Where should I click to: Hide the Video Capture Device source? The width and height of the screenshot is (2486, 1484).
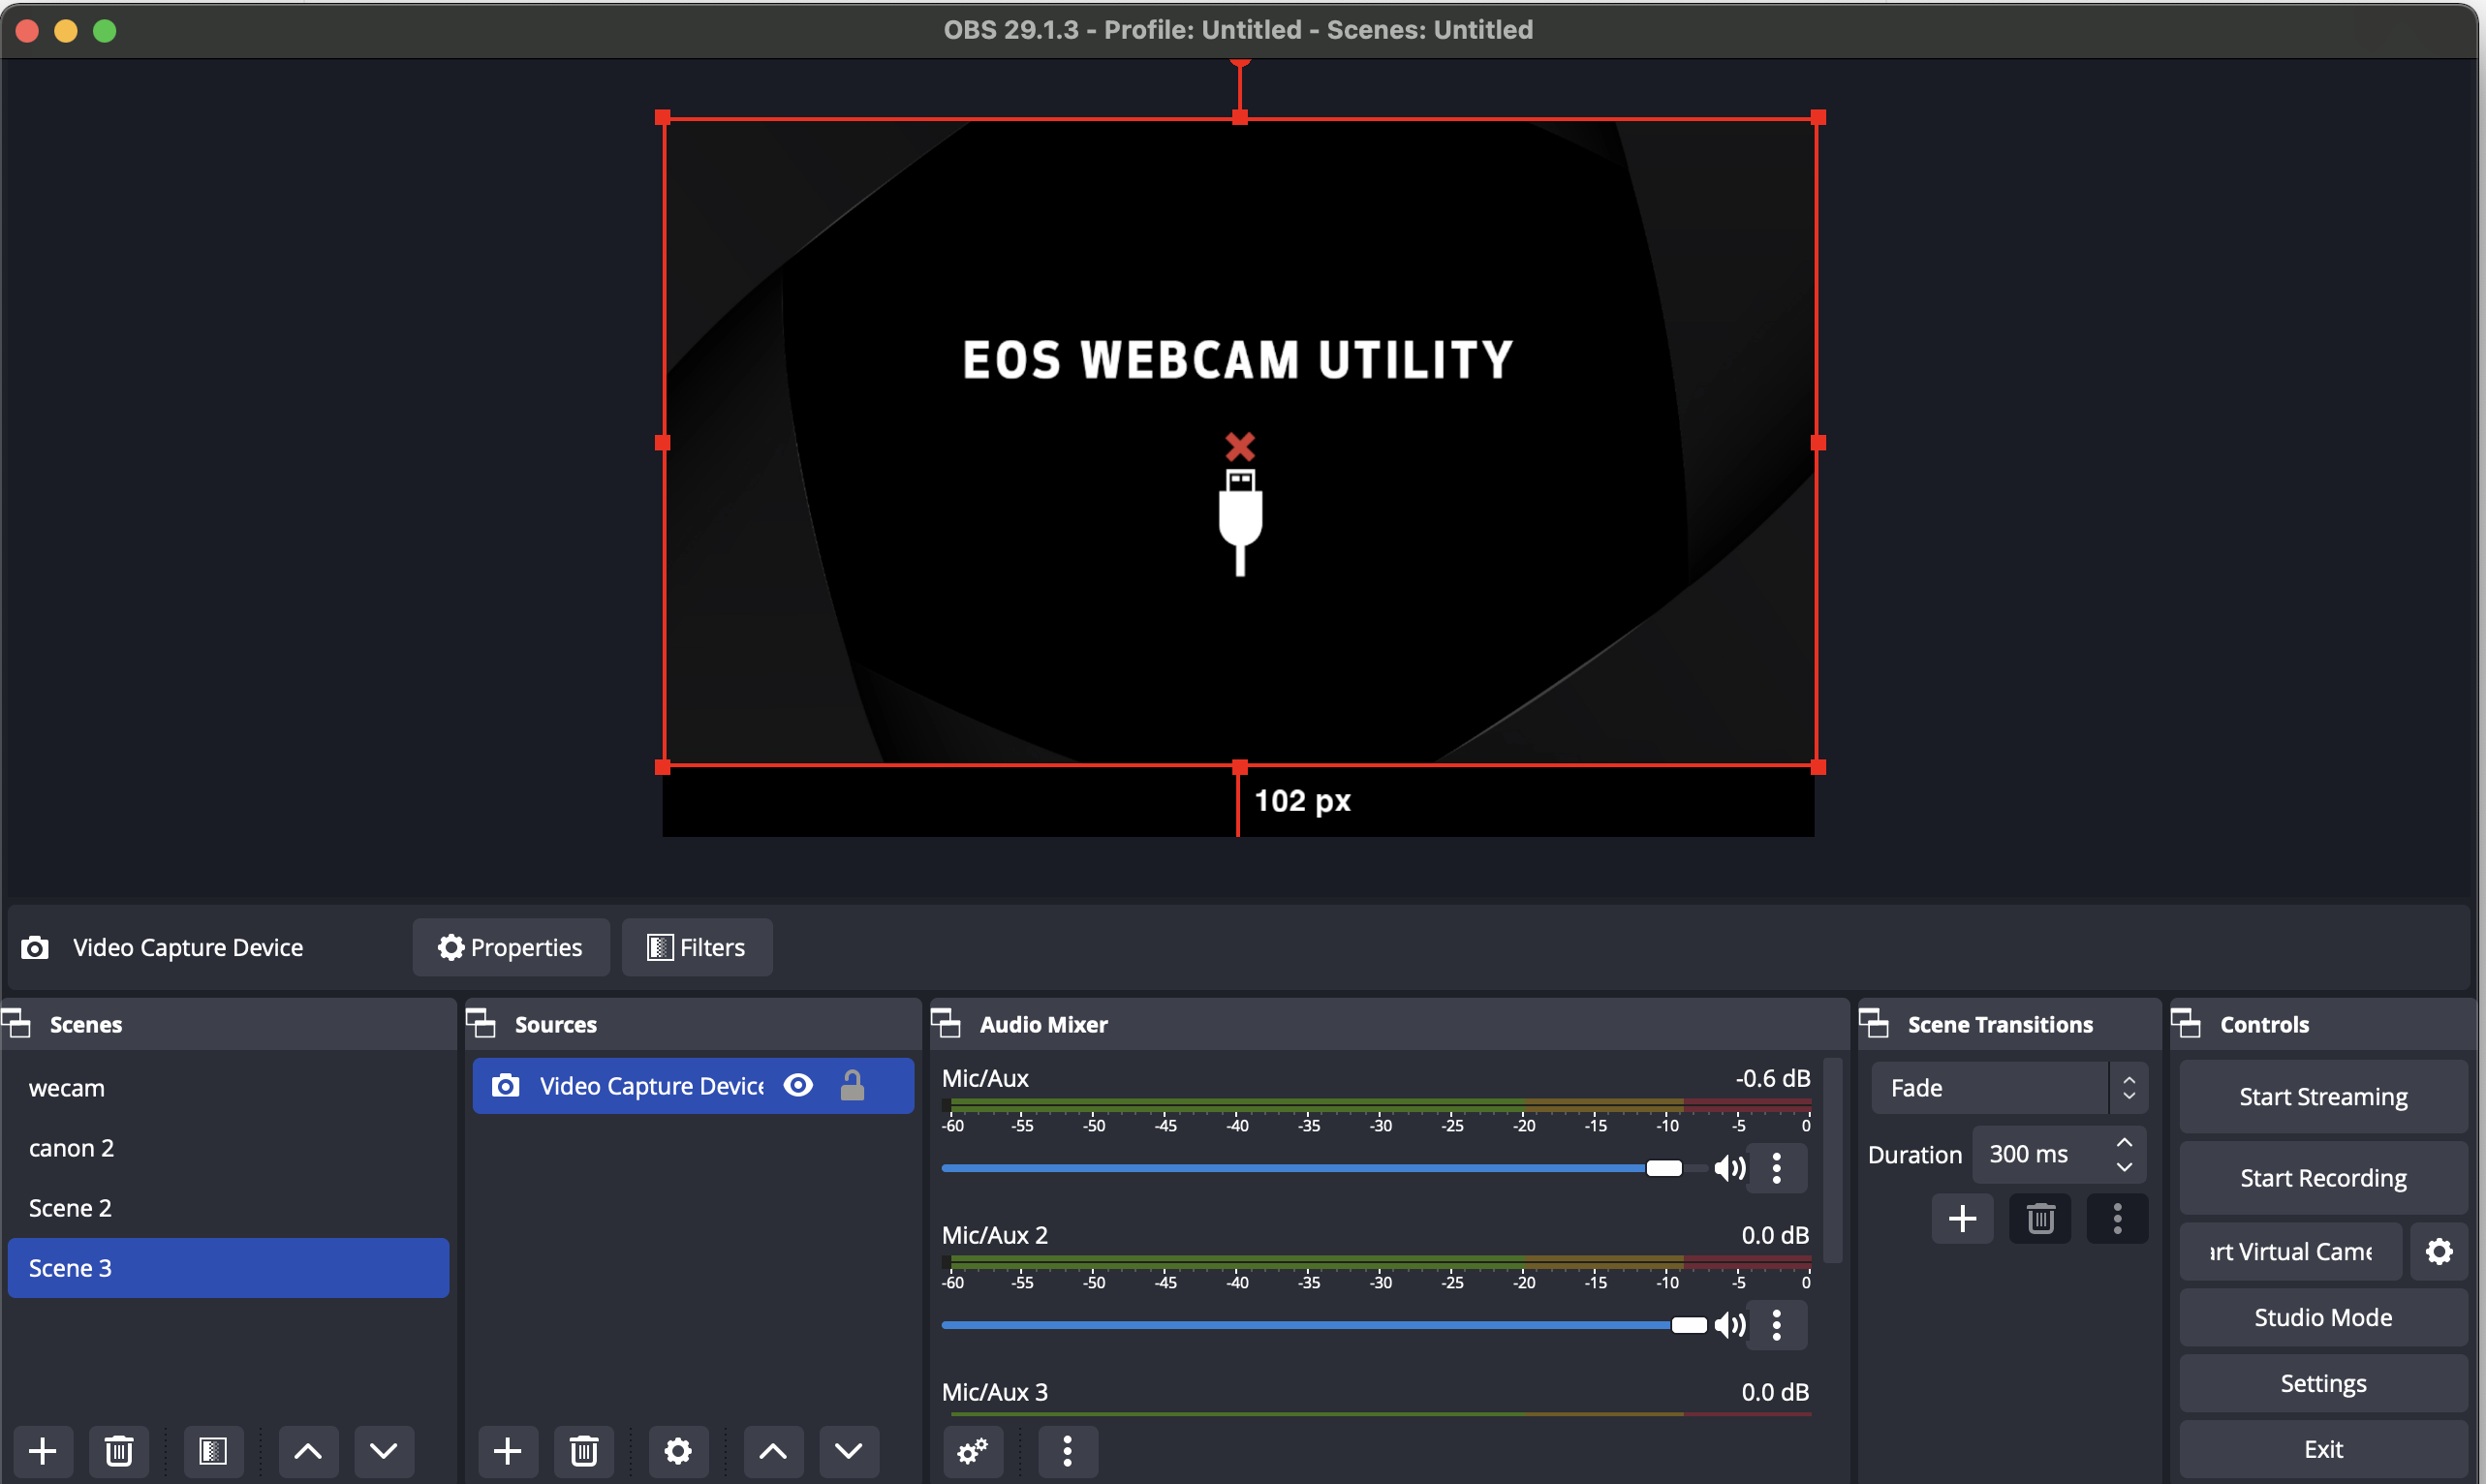tap(798, 1086)
